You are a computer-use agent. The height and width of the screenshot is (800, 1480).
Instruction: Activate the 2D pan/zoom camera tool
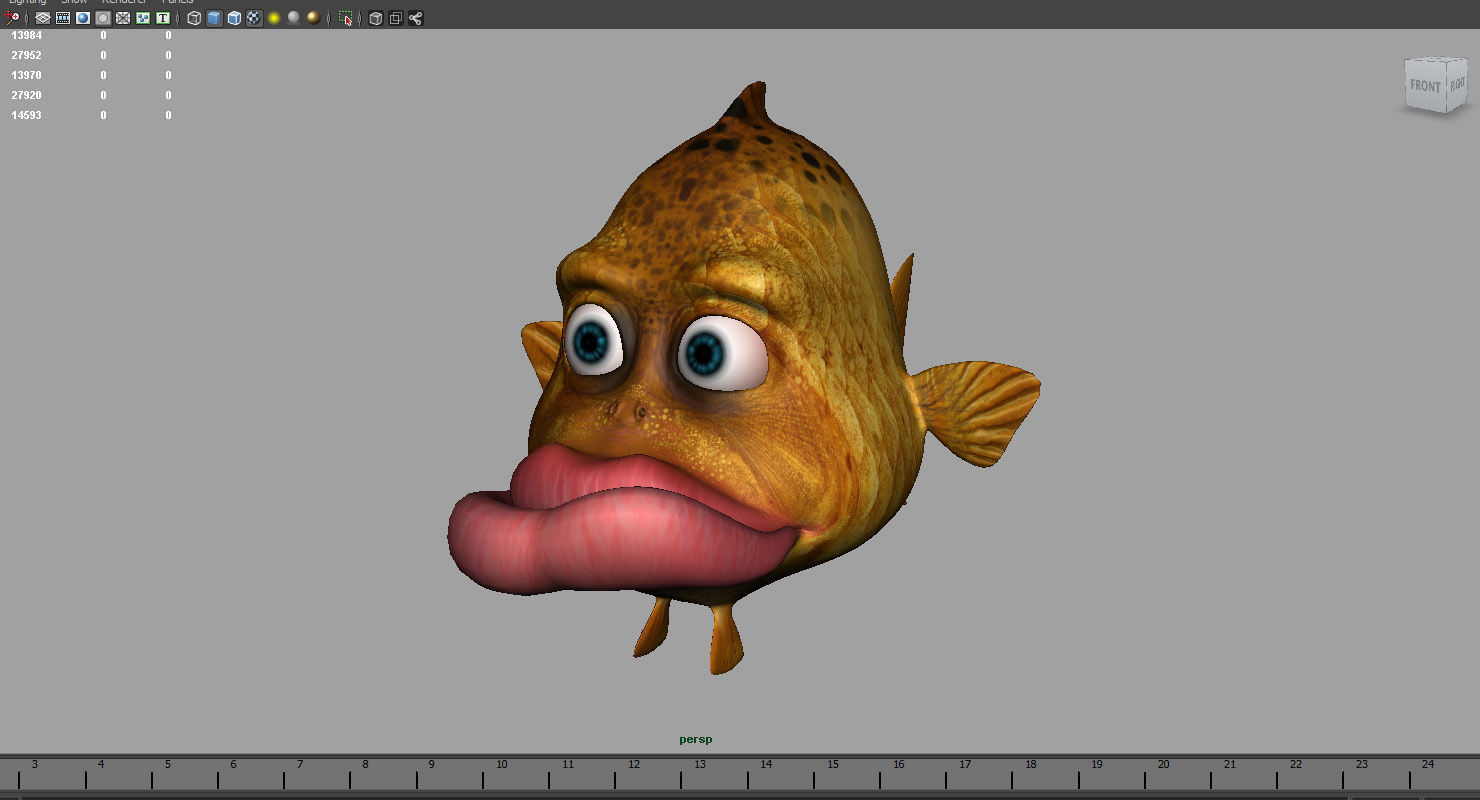[12, 18]
